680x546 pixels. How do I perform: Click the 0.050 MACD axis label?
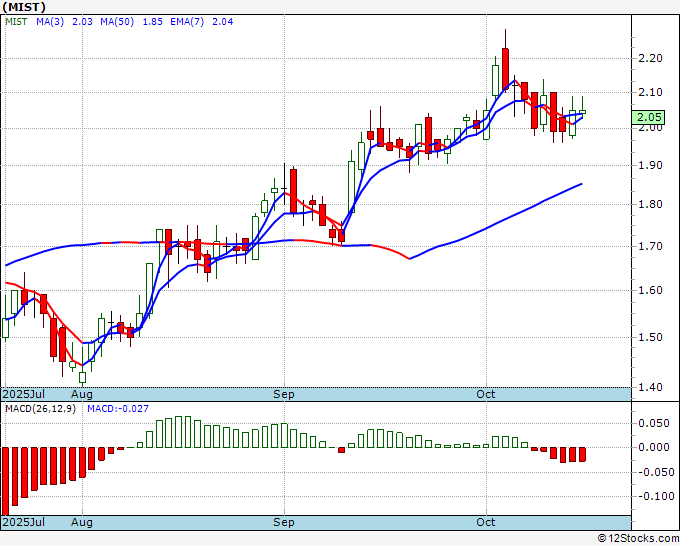654,423
